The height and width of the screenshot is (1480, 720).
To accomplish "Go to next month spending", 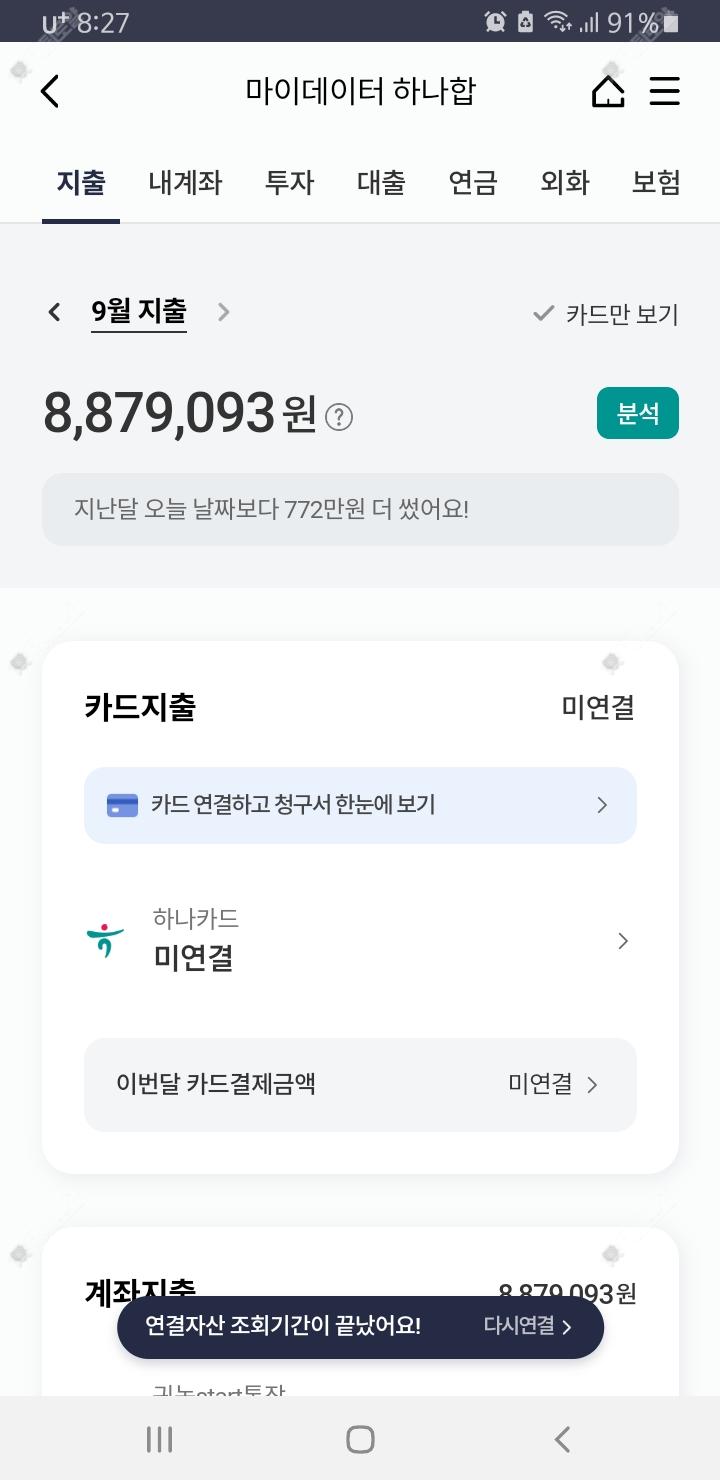I will pos(224,312).
